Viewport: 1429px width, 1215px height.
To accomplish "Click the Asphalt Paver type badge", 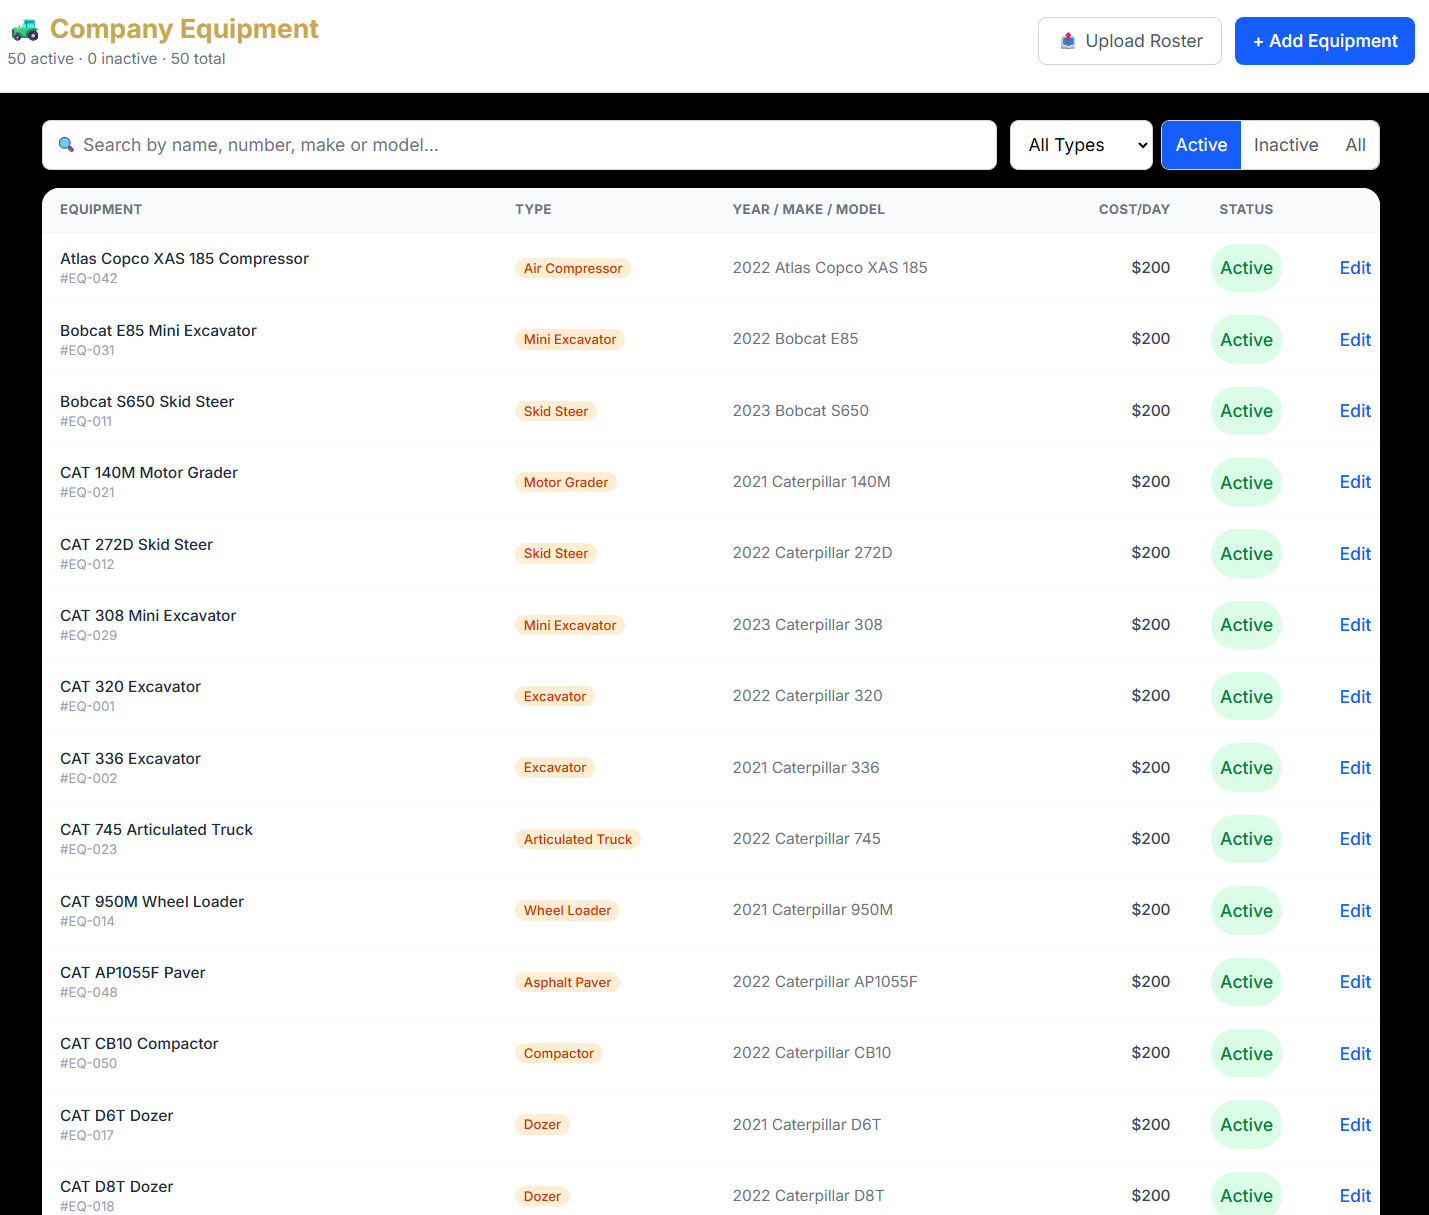I will point(567,982).
